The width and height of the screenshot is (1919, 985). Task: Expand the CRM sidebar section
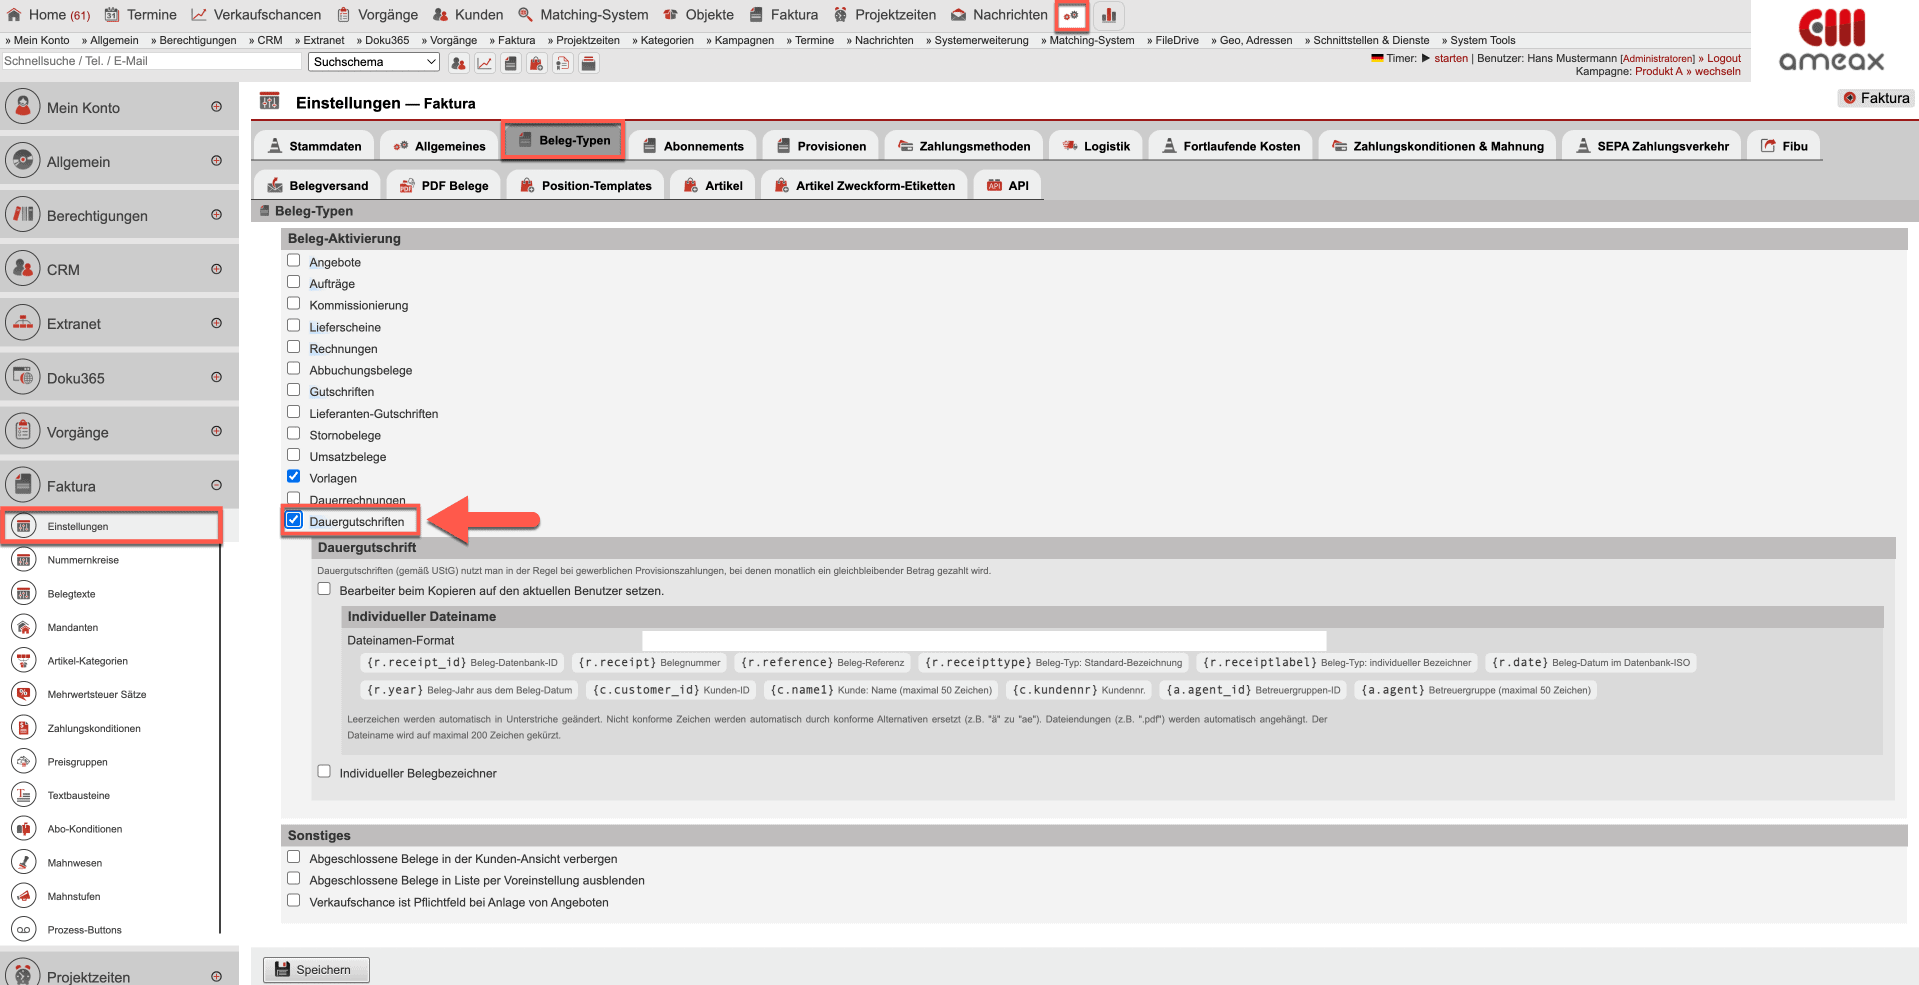(216, 269)
